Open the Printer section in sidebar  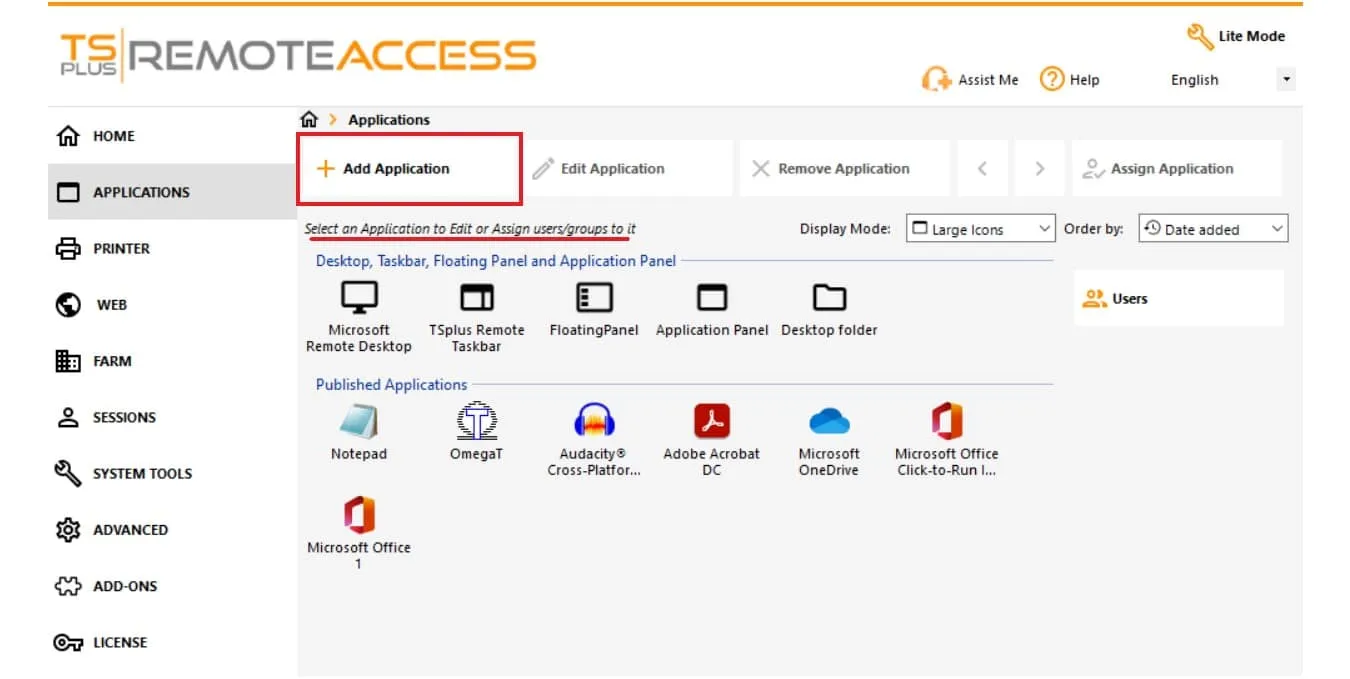(x=120, y=248)
